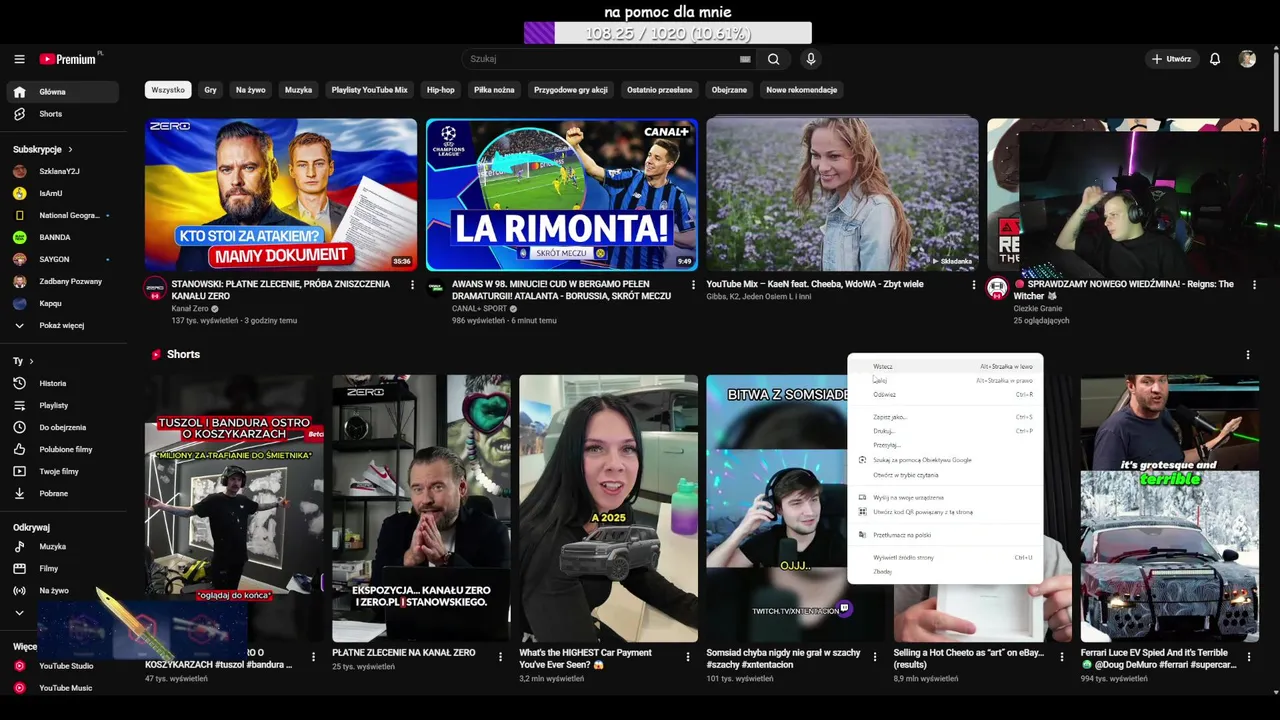This screenshot has width=1280, height=720.
Task: Choose Utwórz kod QR in the context menu
Action: pyautogui.click(x=945, y=512)
